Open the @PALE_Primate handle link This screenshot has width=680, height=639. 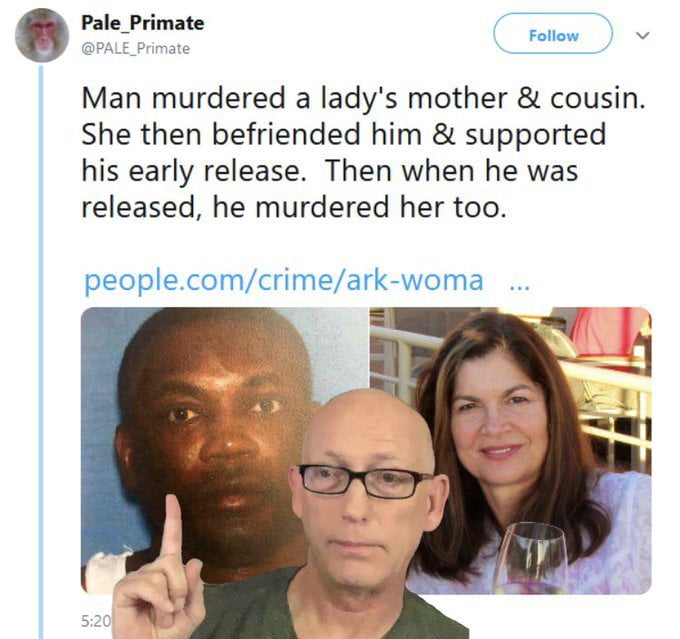coord(135,48)
